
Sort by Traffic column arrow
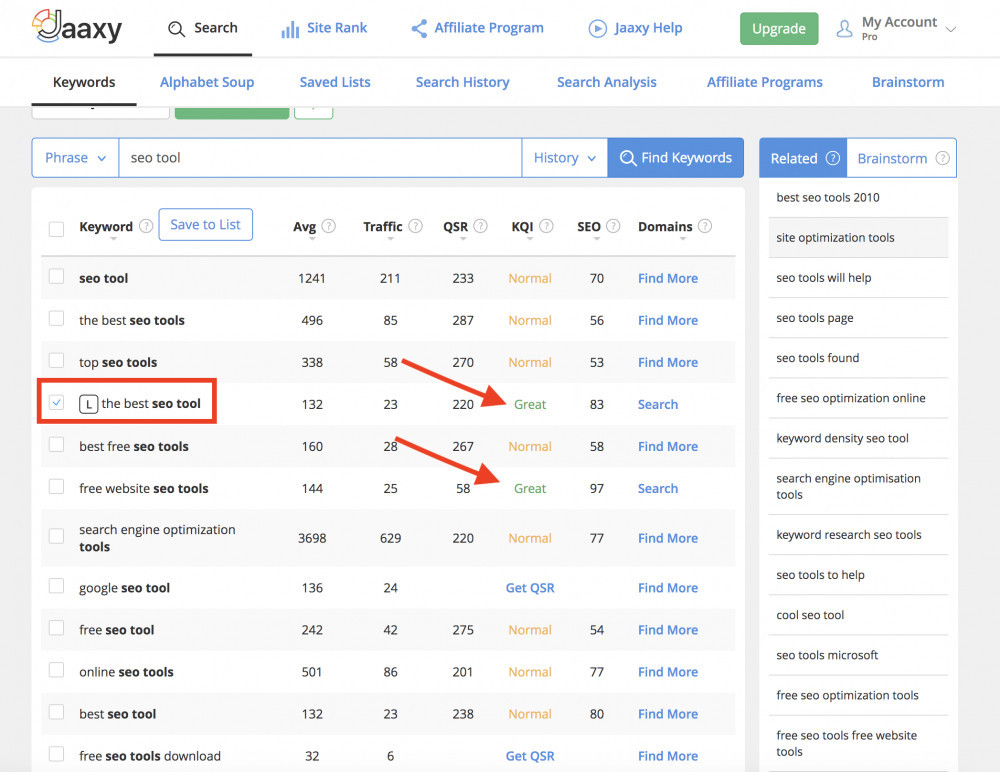click(x=390, y=239)
